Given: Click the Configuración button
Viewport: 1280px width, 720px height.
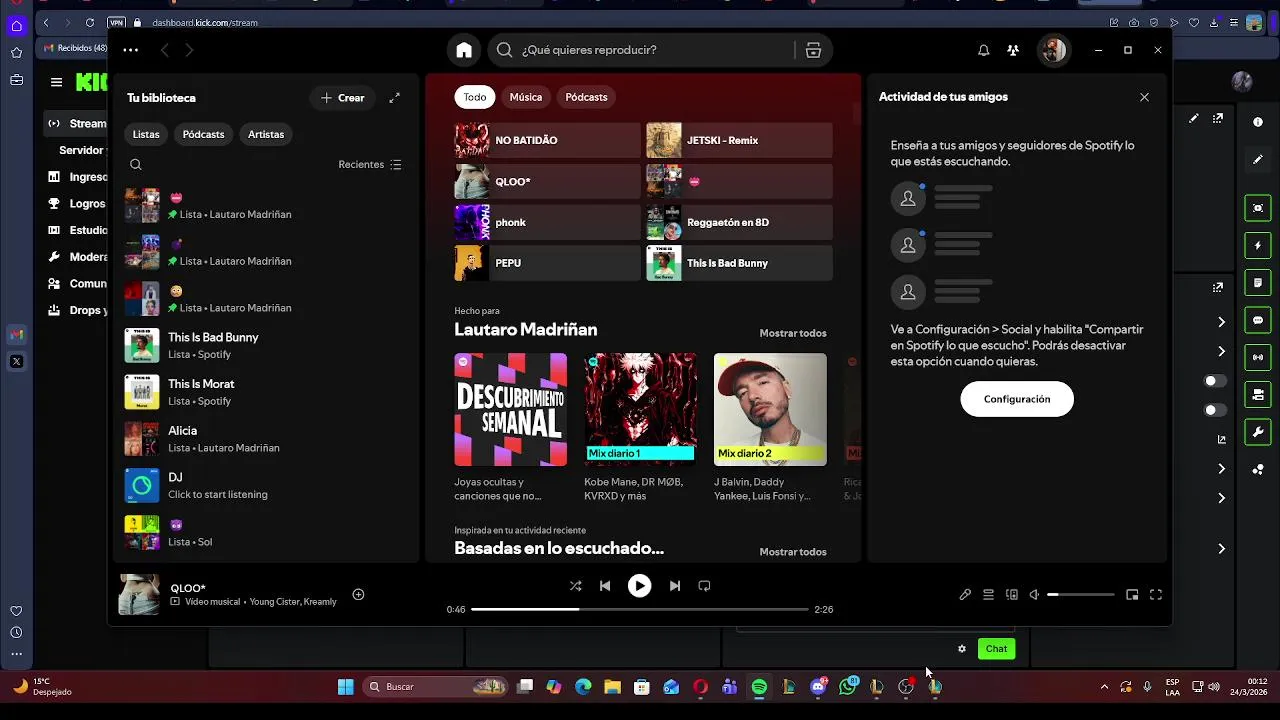Looking at the screenshot, I should (1017, 399).
